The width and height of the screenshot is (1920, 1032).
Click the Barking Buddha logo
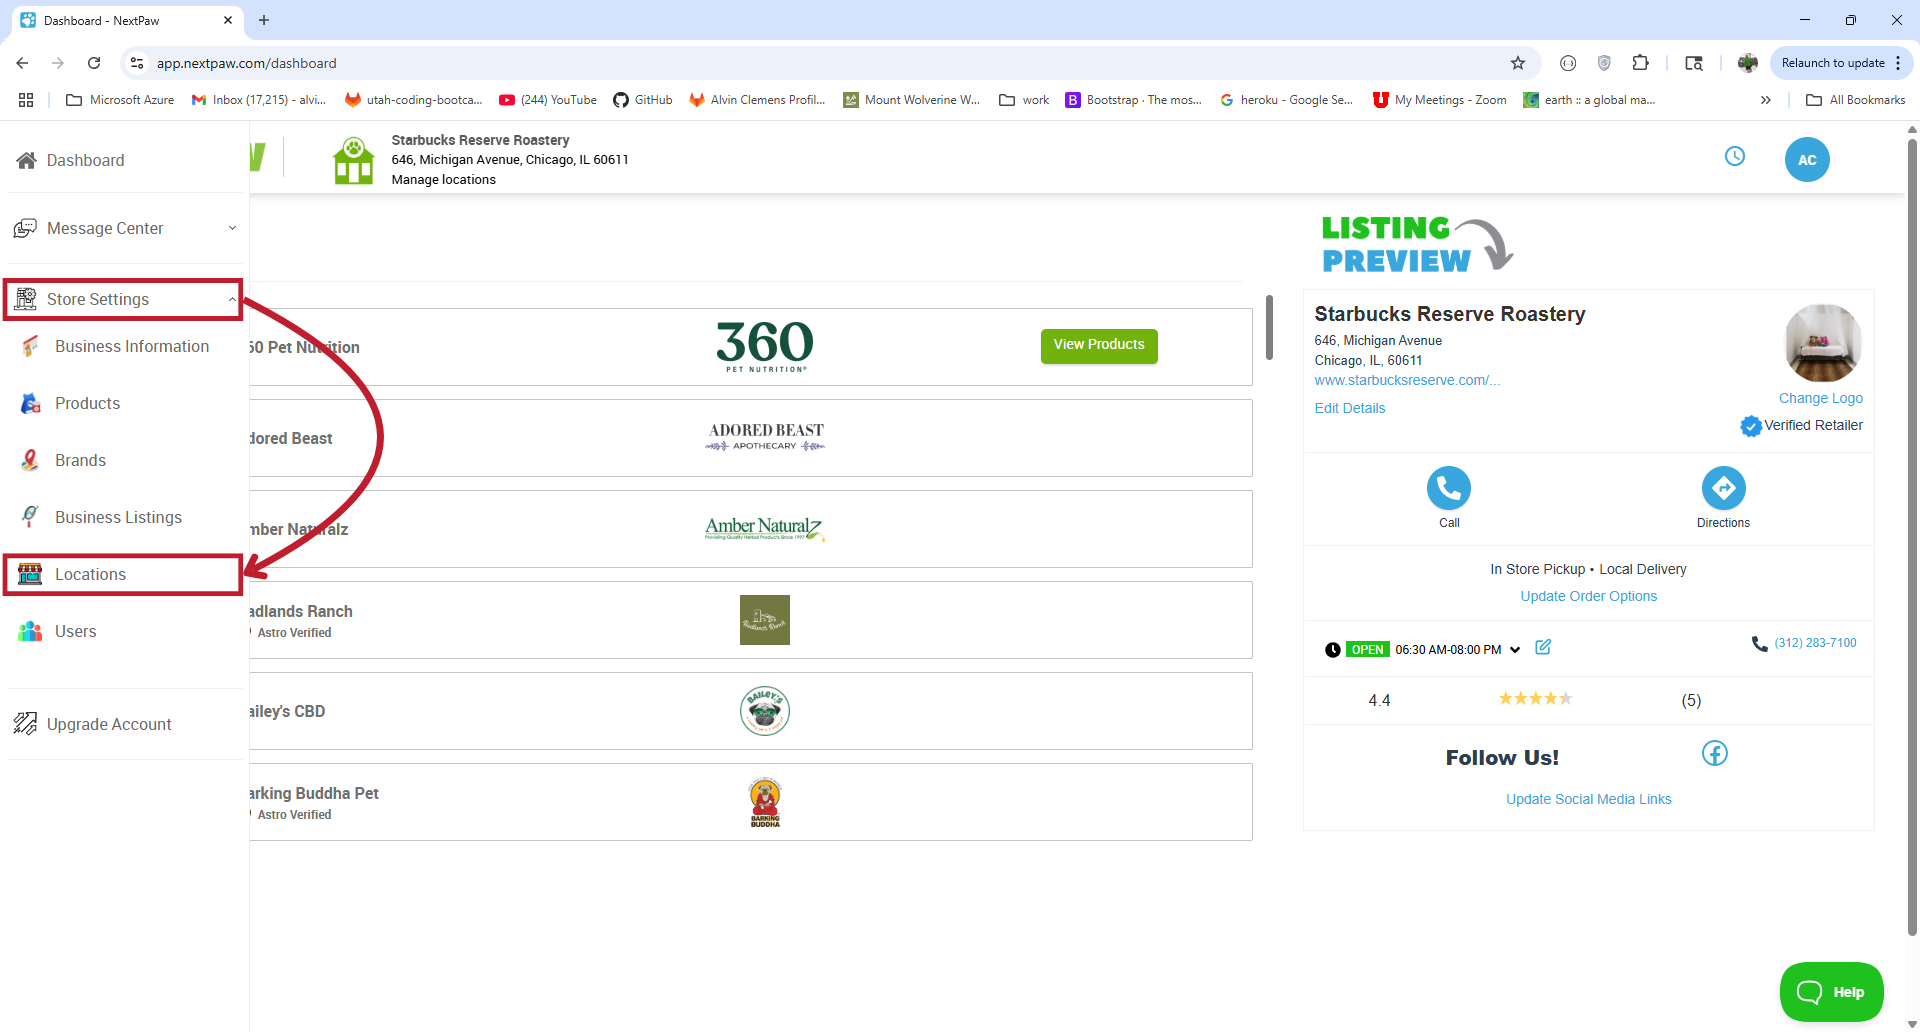[765, 802]
